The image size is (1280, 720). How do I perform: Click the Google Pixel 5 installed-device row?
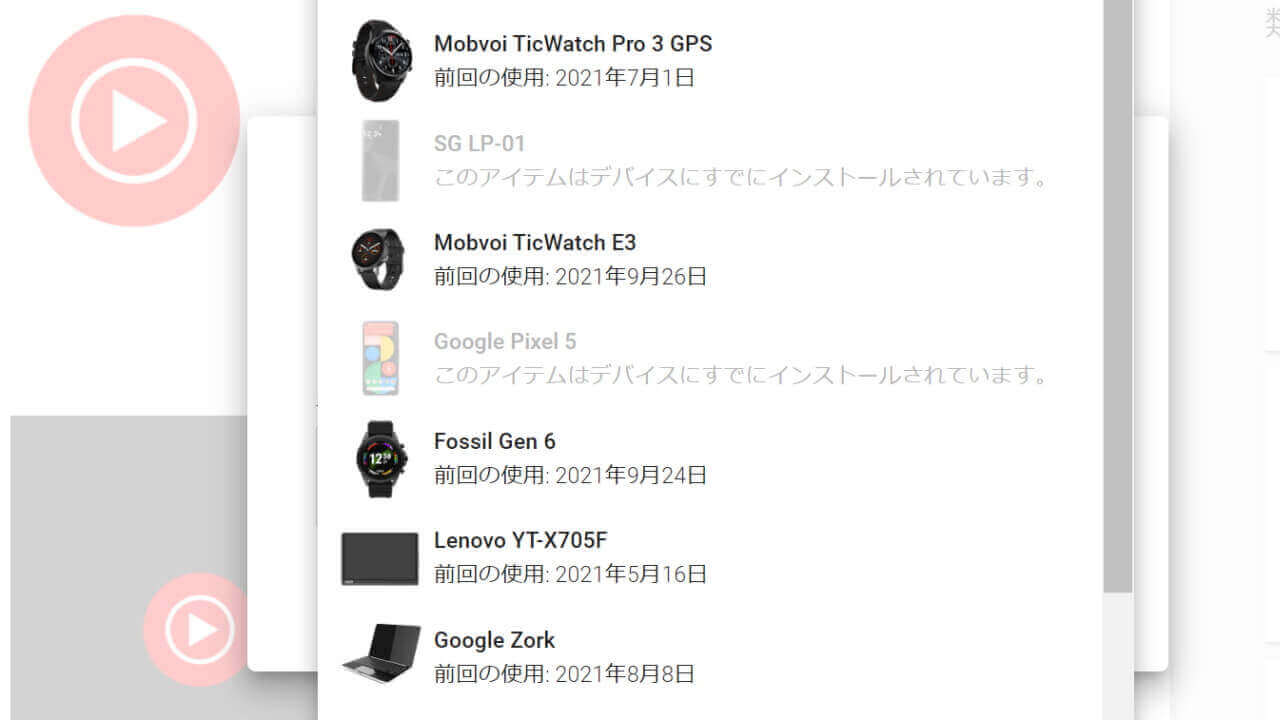click(x=700, y=357)
